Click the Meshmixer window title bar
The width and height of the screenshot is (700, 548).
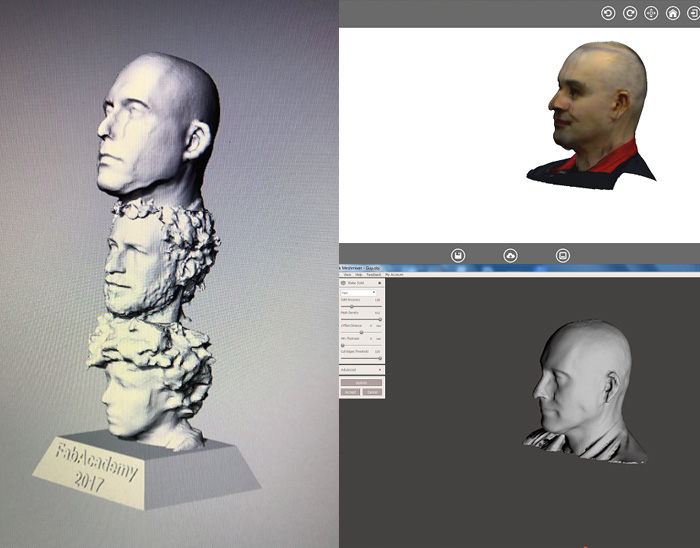pos(519,268)
